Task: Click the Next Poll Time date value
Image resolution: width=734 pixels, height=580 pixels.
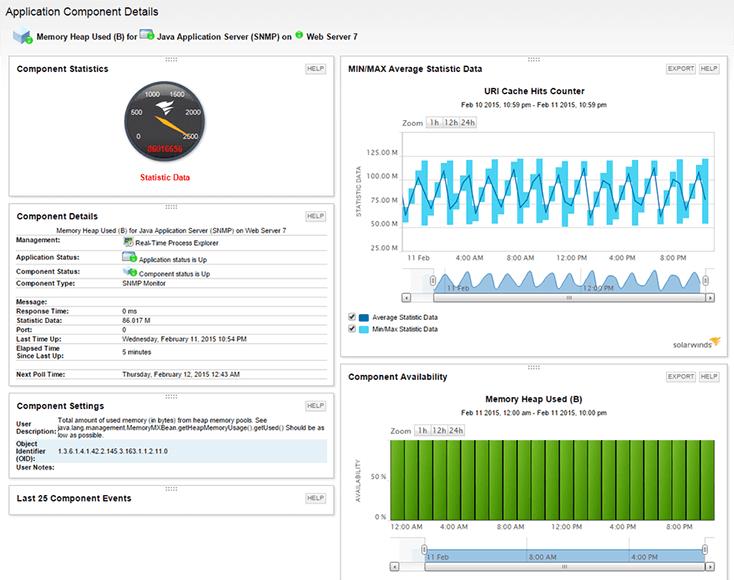Action: pos(181,374)
